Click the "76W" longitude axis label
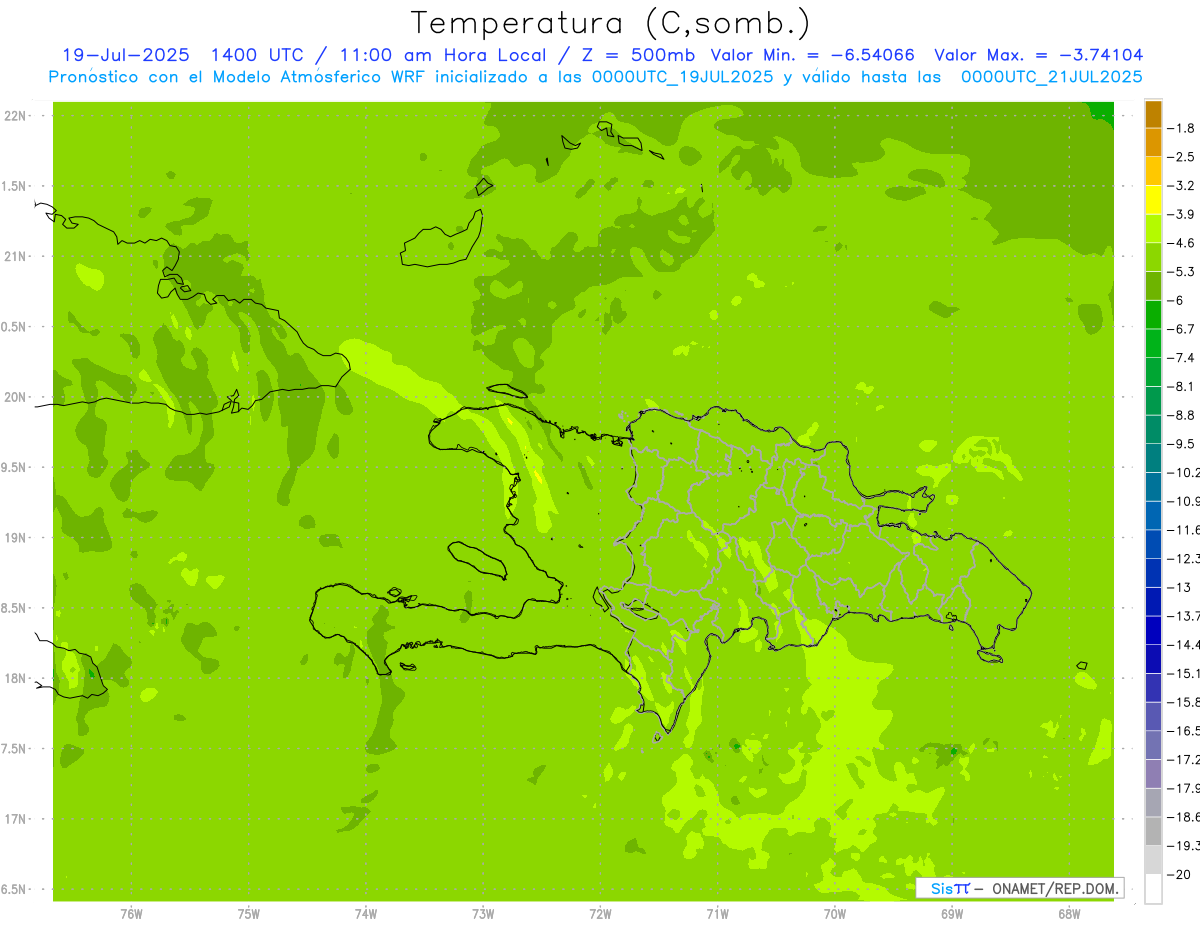Image resolution: width=1200 pixels, height=927 pixels. 131,914
